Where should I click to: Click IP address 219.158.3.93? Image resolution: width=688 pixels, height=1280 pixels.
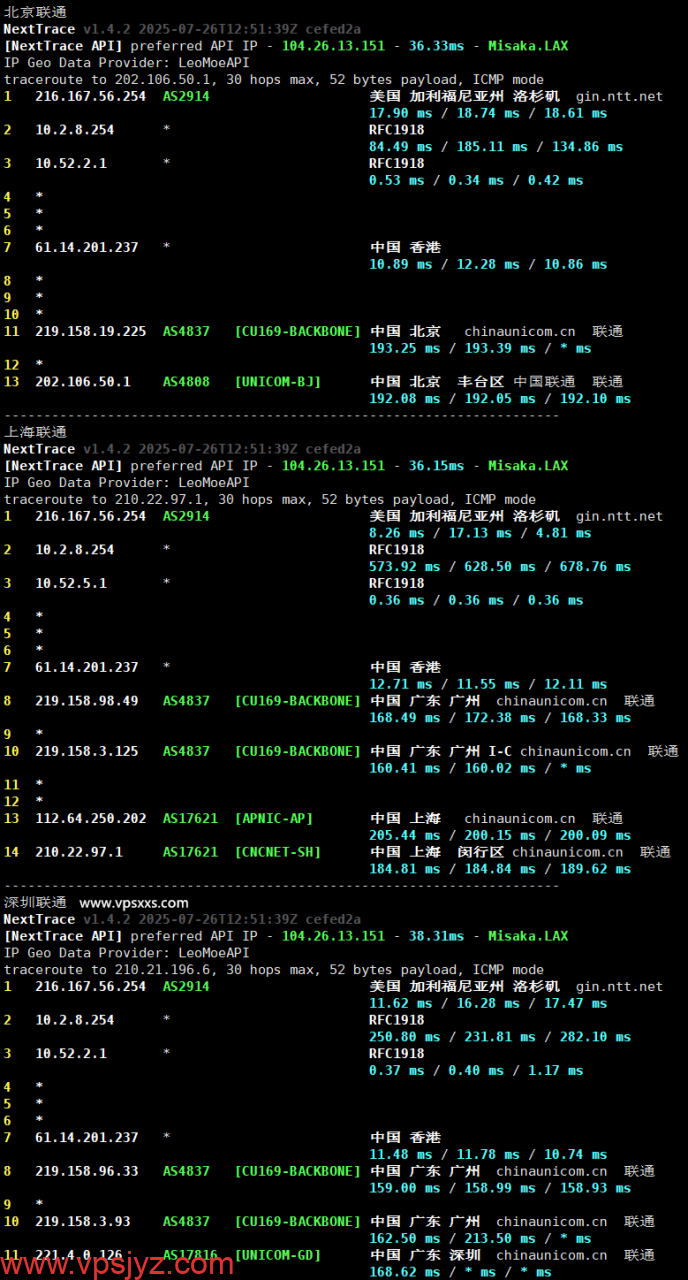click(x=82, y=1221)
